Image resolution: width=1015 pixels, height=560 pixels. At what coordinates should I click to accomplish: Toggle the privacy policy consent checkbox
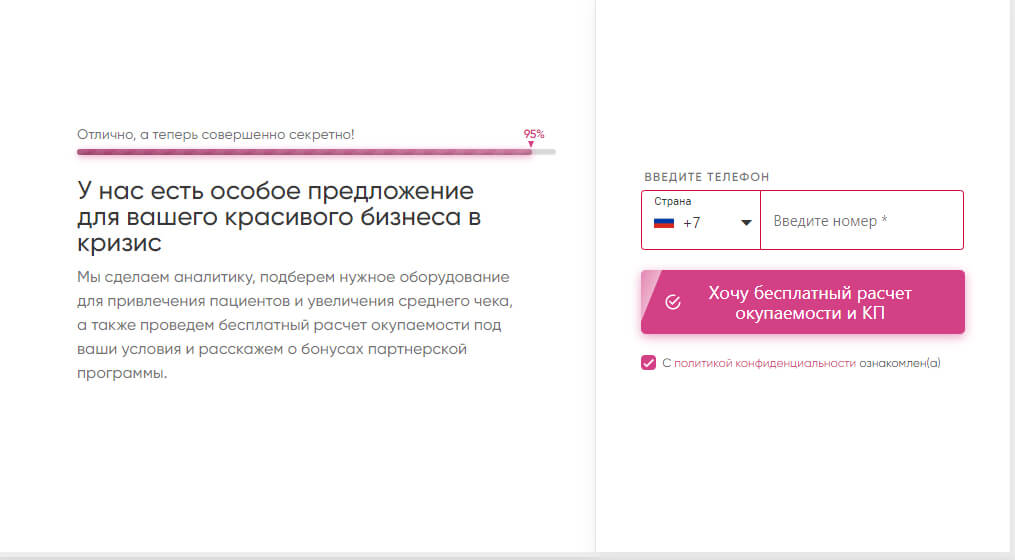click(x=648, y=363)
